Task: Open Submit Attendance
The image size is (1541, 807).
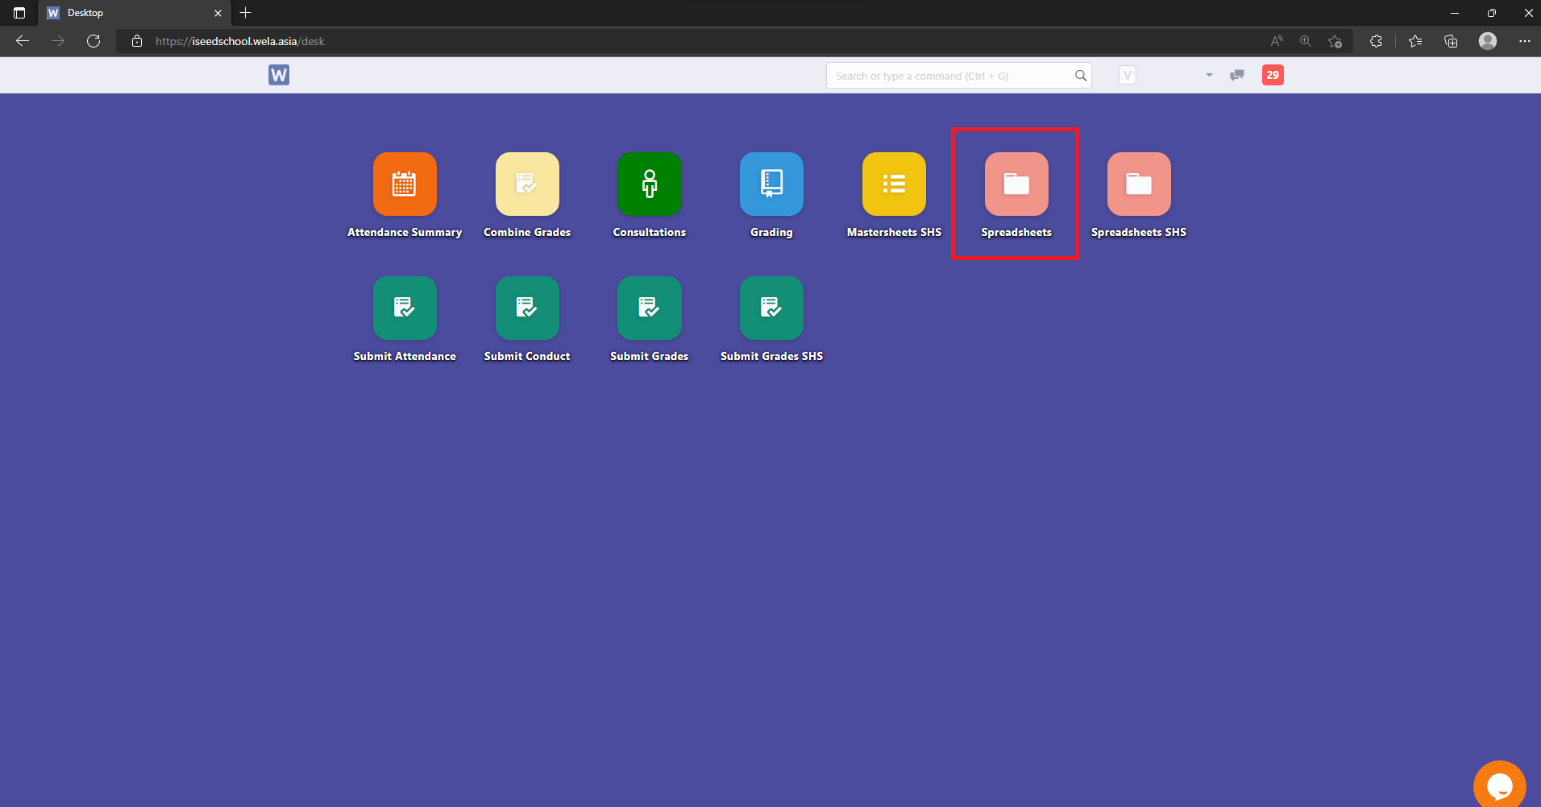Action: tap(404, 308)
